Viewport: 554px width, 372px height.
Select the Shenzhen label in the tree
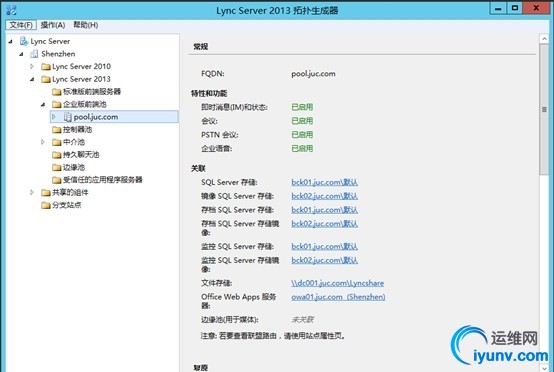click(58, 54)
